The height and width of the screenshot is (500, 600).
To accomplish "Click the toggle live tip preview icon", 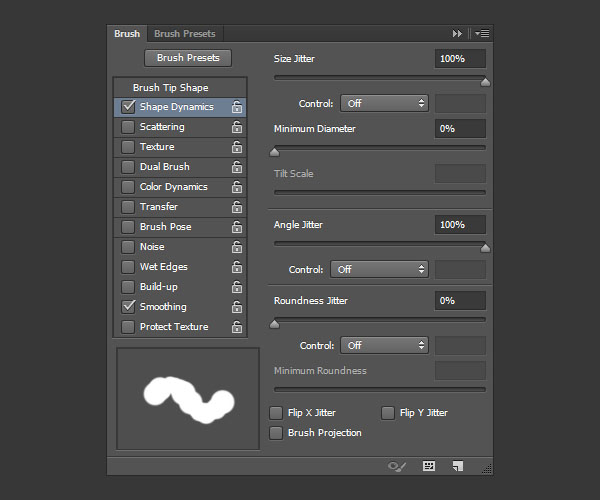I will (398, 466).
